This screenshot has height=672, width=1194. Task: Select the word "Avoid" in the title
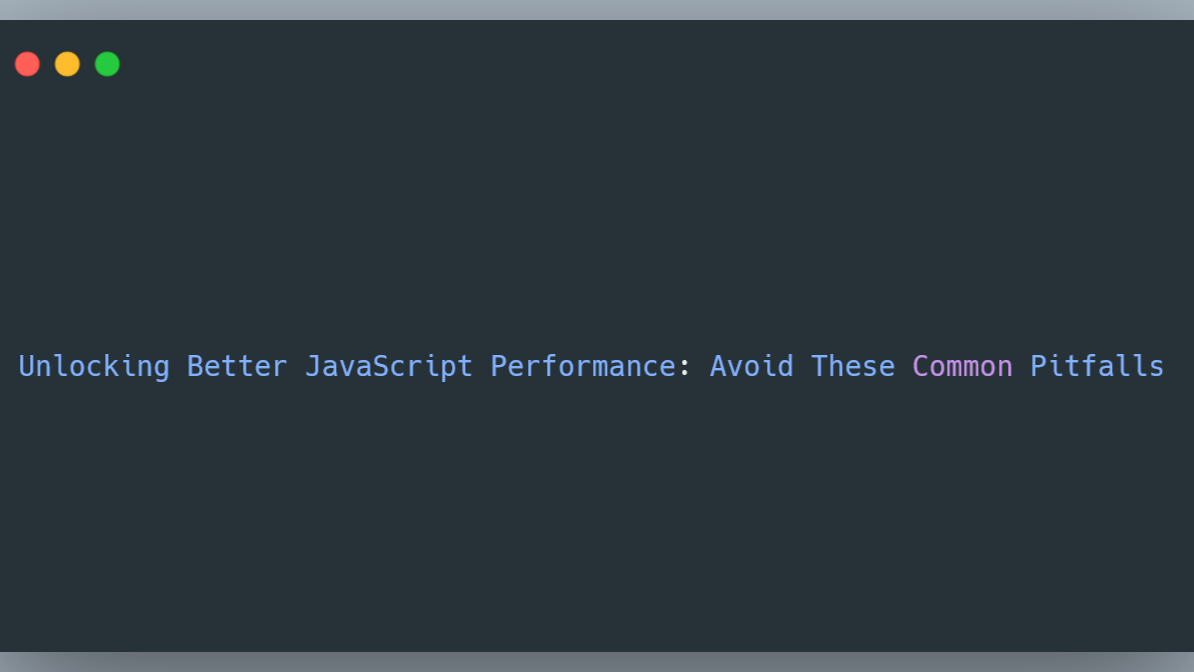[751, 366]
